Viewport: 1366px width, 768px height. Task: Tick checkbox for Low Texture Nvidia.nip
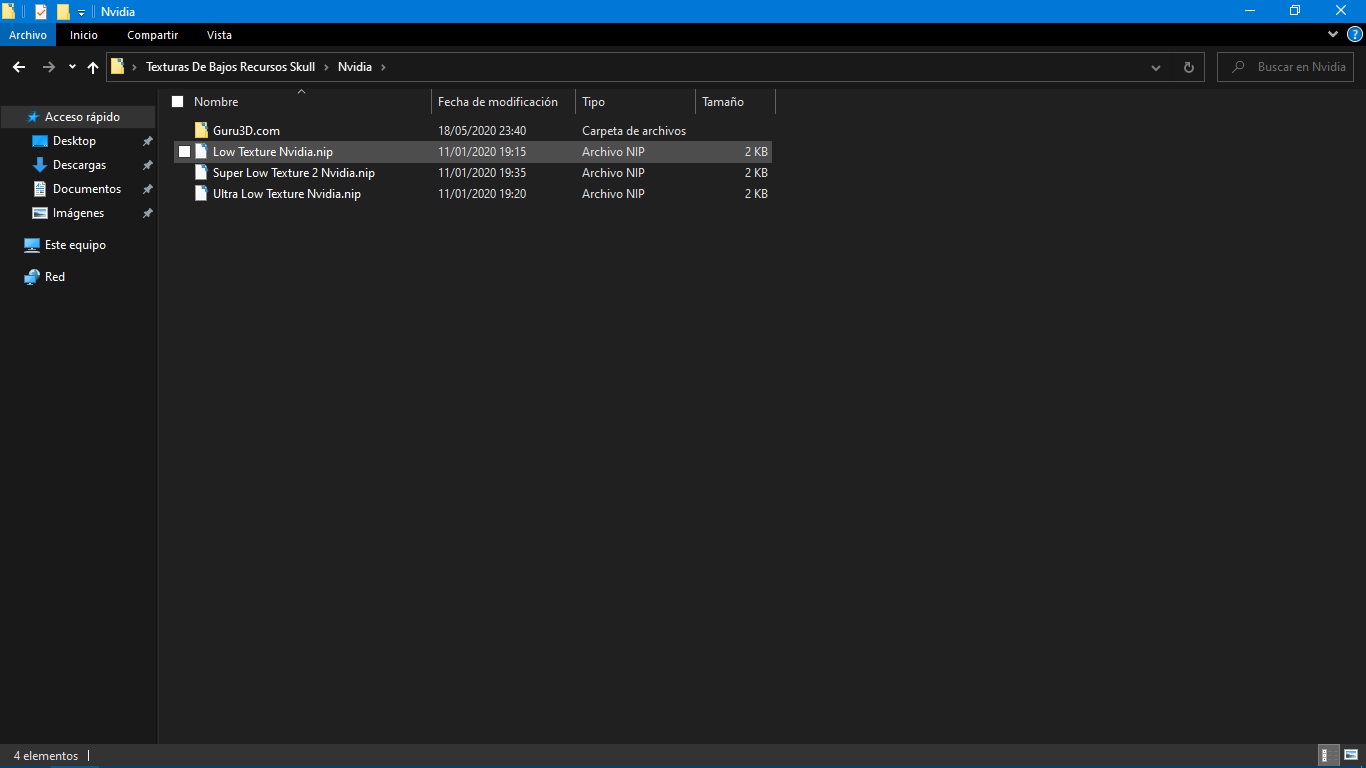pyautogui.click(x=184, y=152)
